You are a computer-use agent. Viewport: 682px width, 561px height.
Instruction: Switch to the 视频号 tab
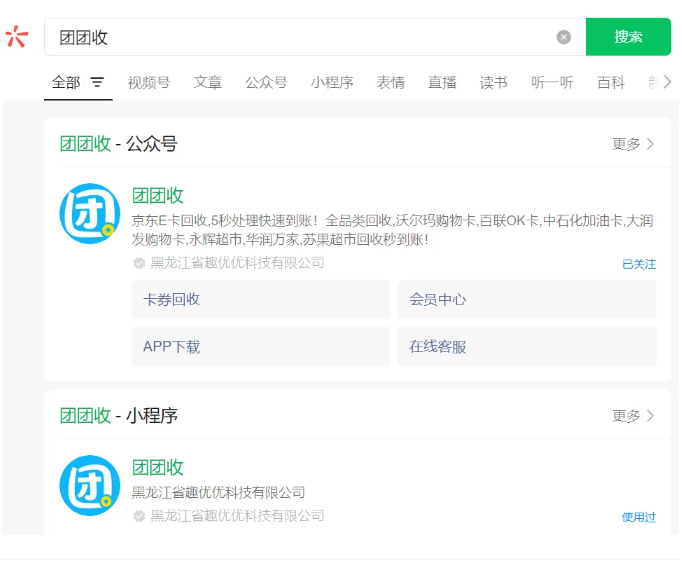point(148,83)
